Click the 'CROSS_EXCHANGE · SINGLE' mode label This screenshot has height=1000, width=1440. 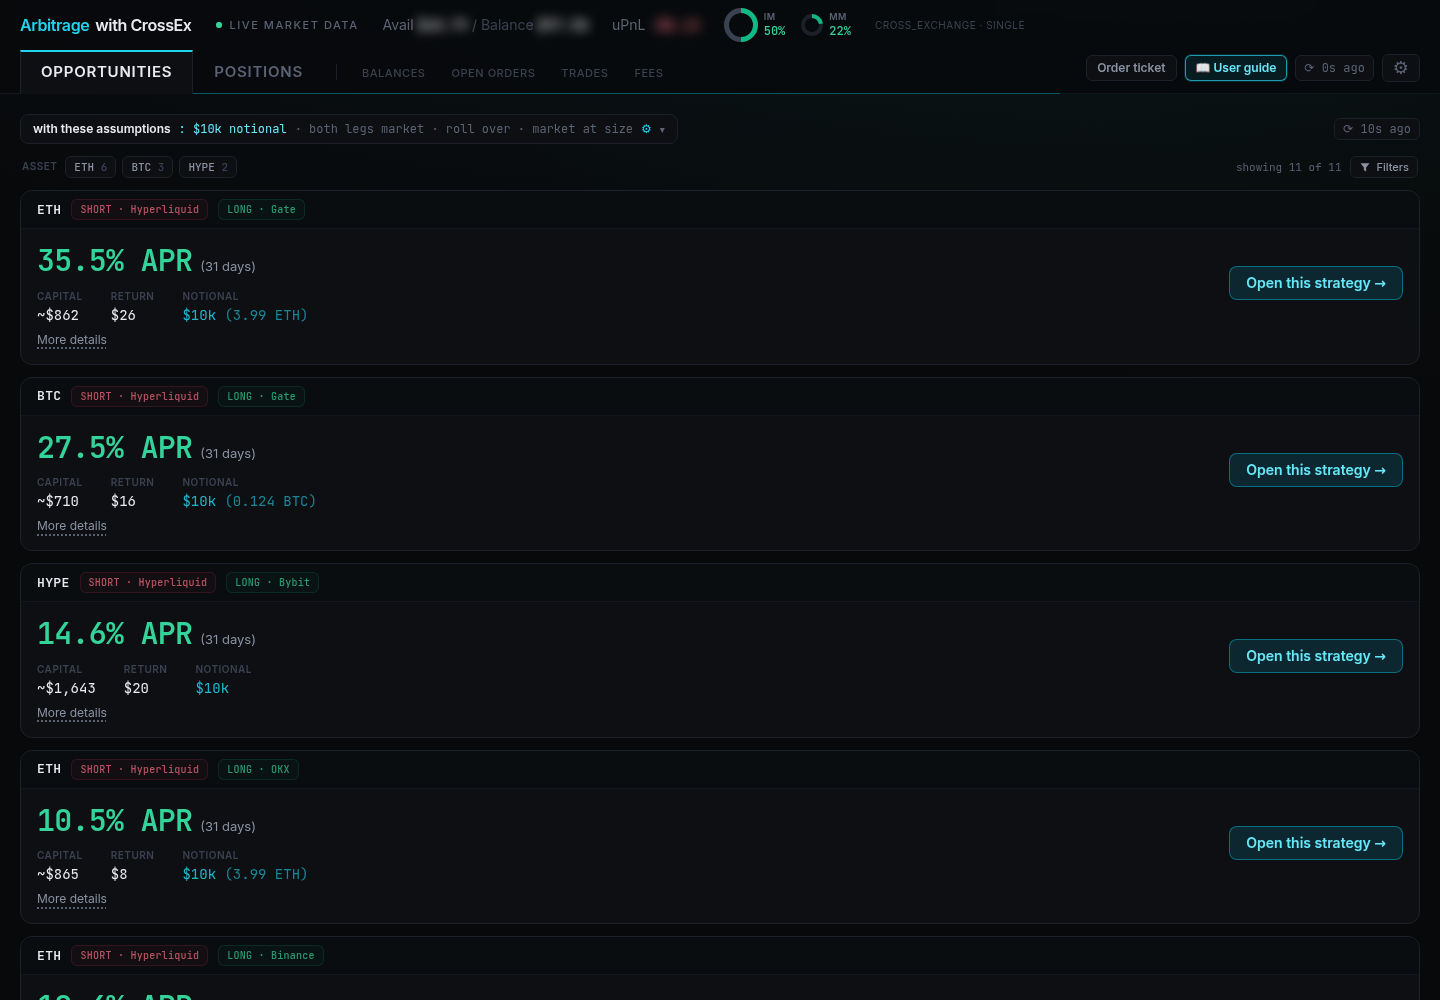pos(950,25)
